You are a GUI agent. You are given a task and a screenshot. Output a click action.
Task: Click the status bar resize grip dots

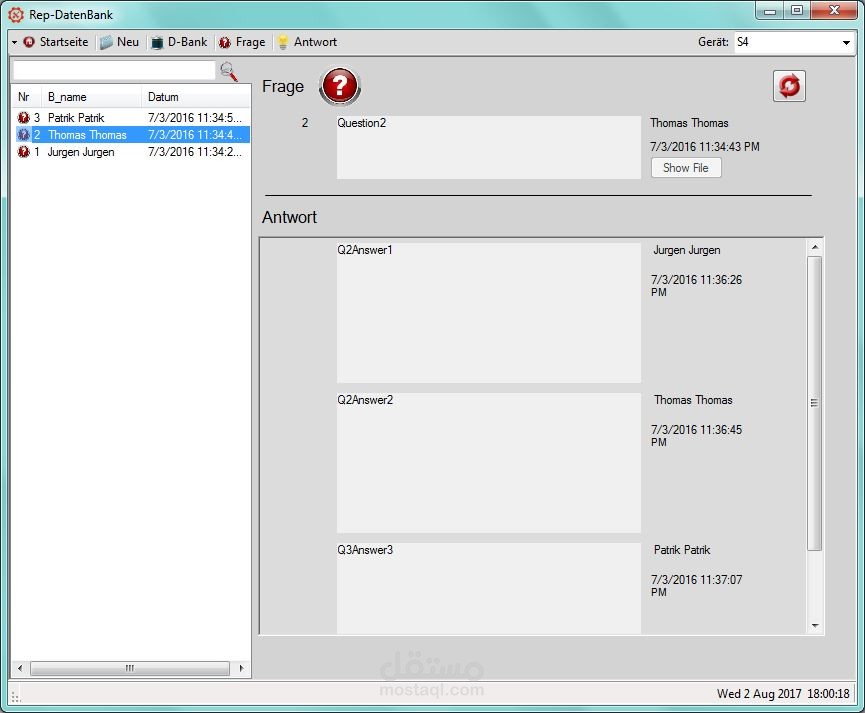(15, 697)
